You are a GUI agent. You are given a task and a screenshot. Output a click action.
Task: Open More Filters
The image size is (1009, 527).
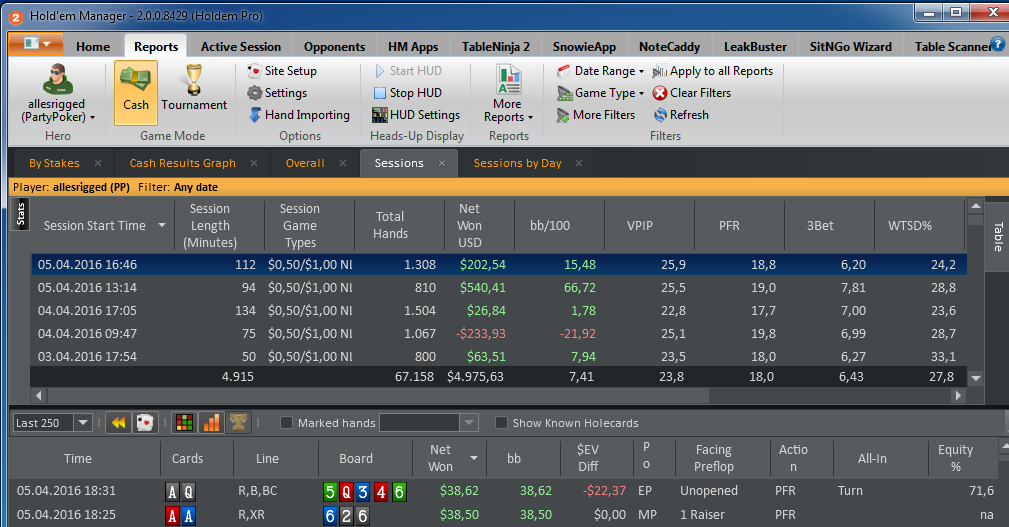pyautogui.click(x=596, y=115)
